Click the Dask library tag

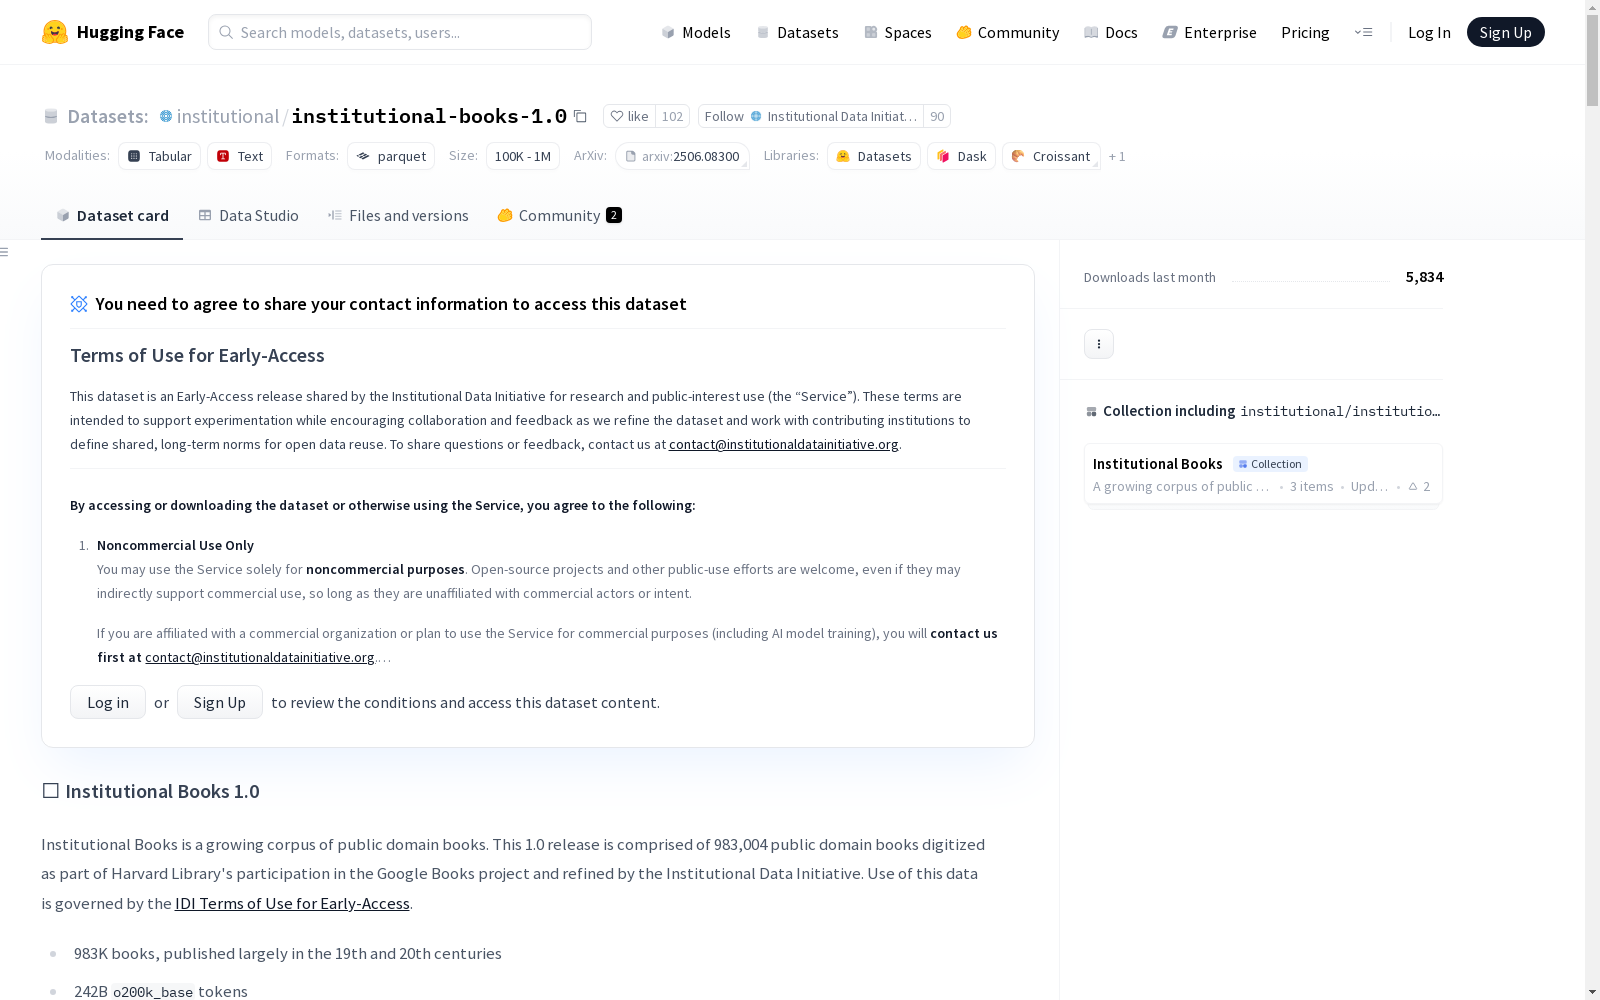click(x=961, y=156)
